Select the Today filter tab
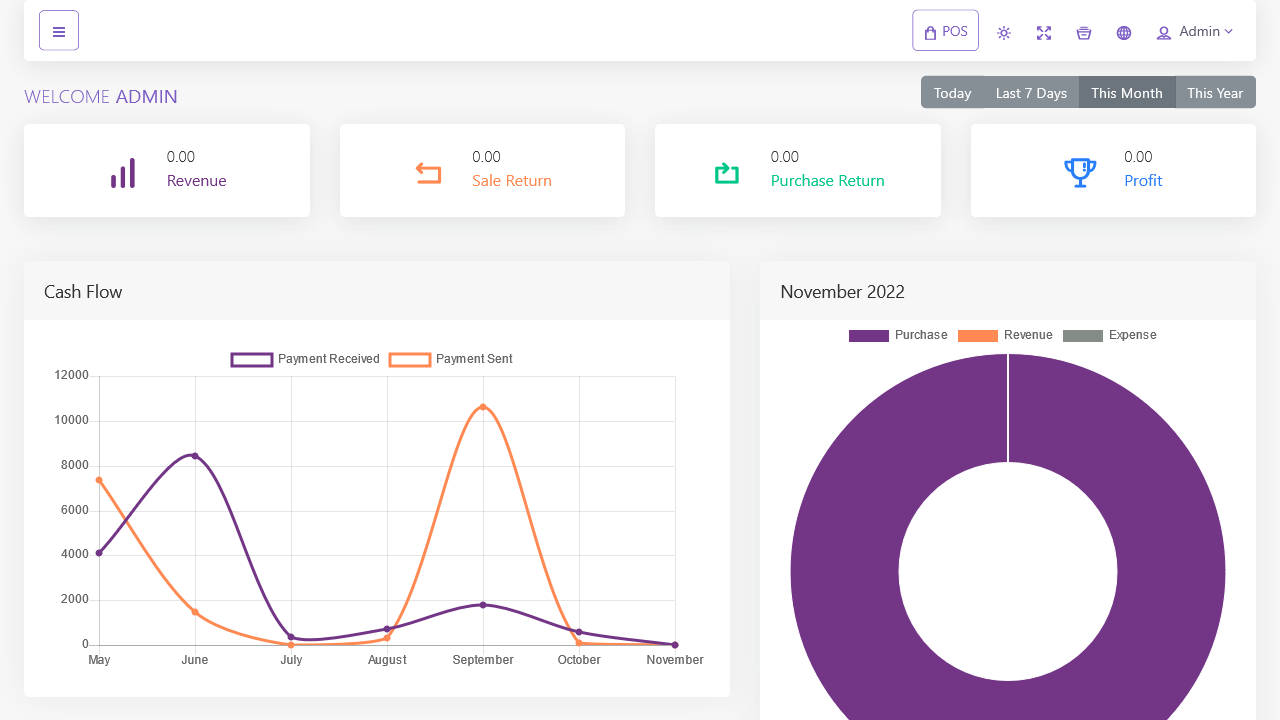The width and height of the screenshot is (1280, 720). click(x=952, y=92)
